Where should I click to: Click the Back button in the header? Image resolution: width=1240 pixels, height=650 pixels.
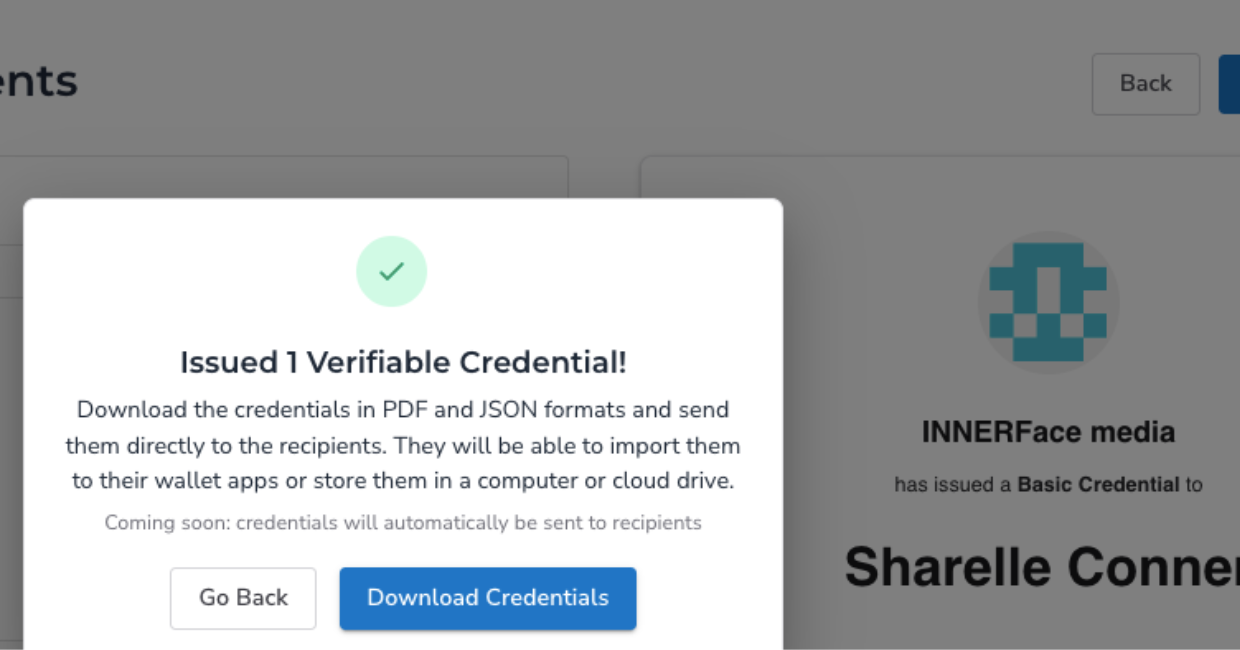(x=1145, y=84)
